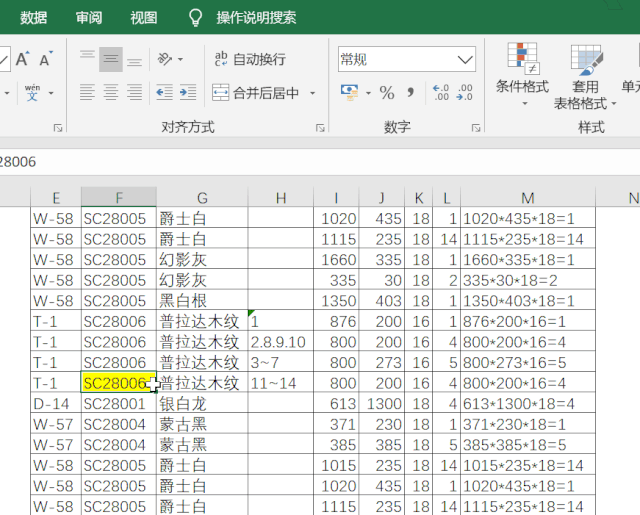
Task: Decrease font size with the small A button
Action: pos(46,59)
